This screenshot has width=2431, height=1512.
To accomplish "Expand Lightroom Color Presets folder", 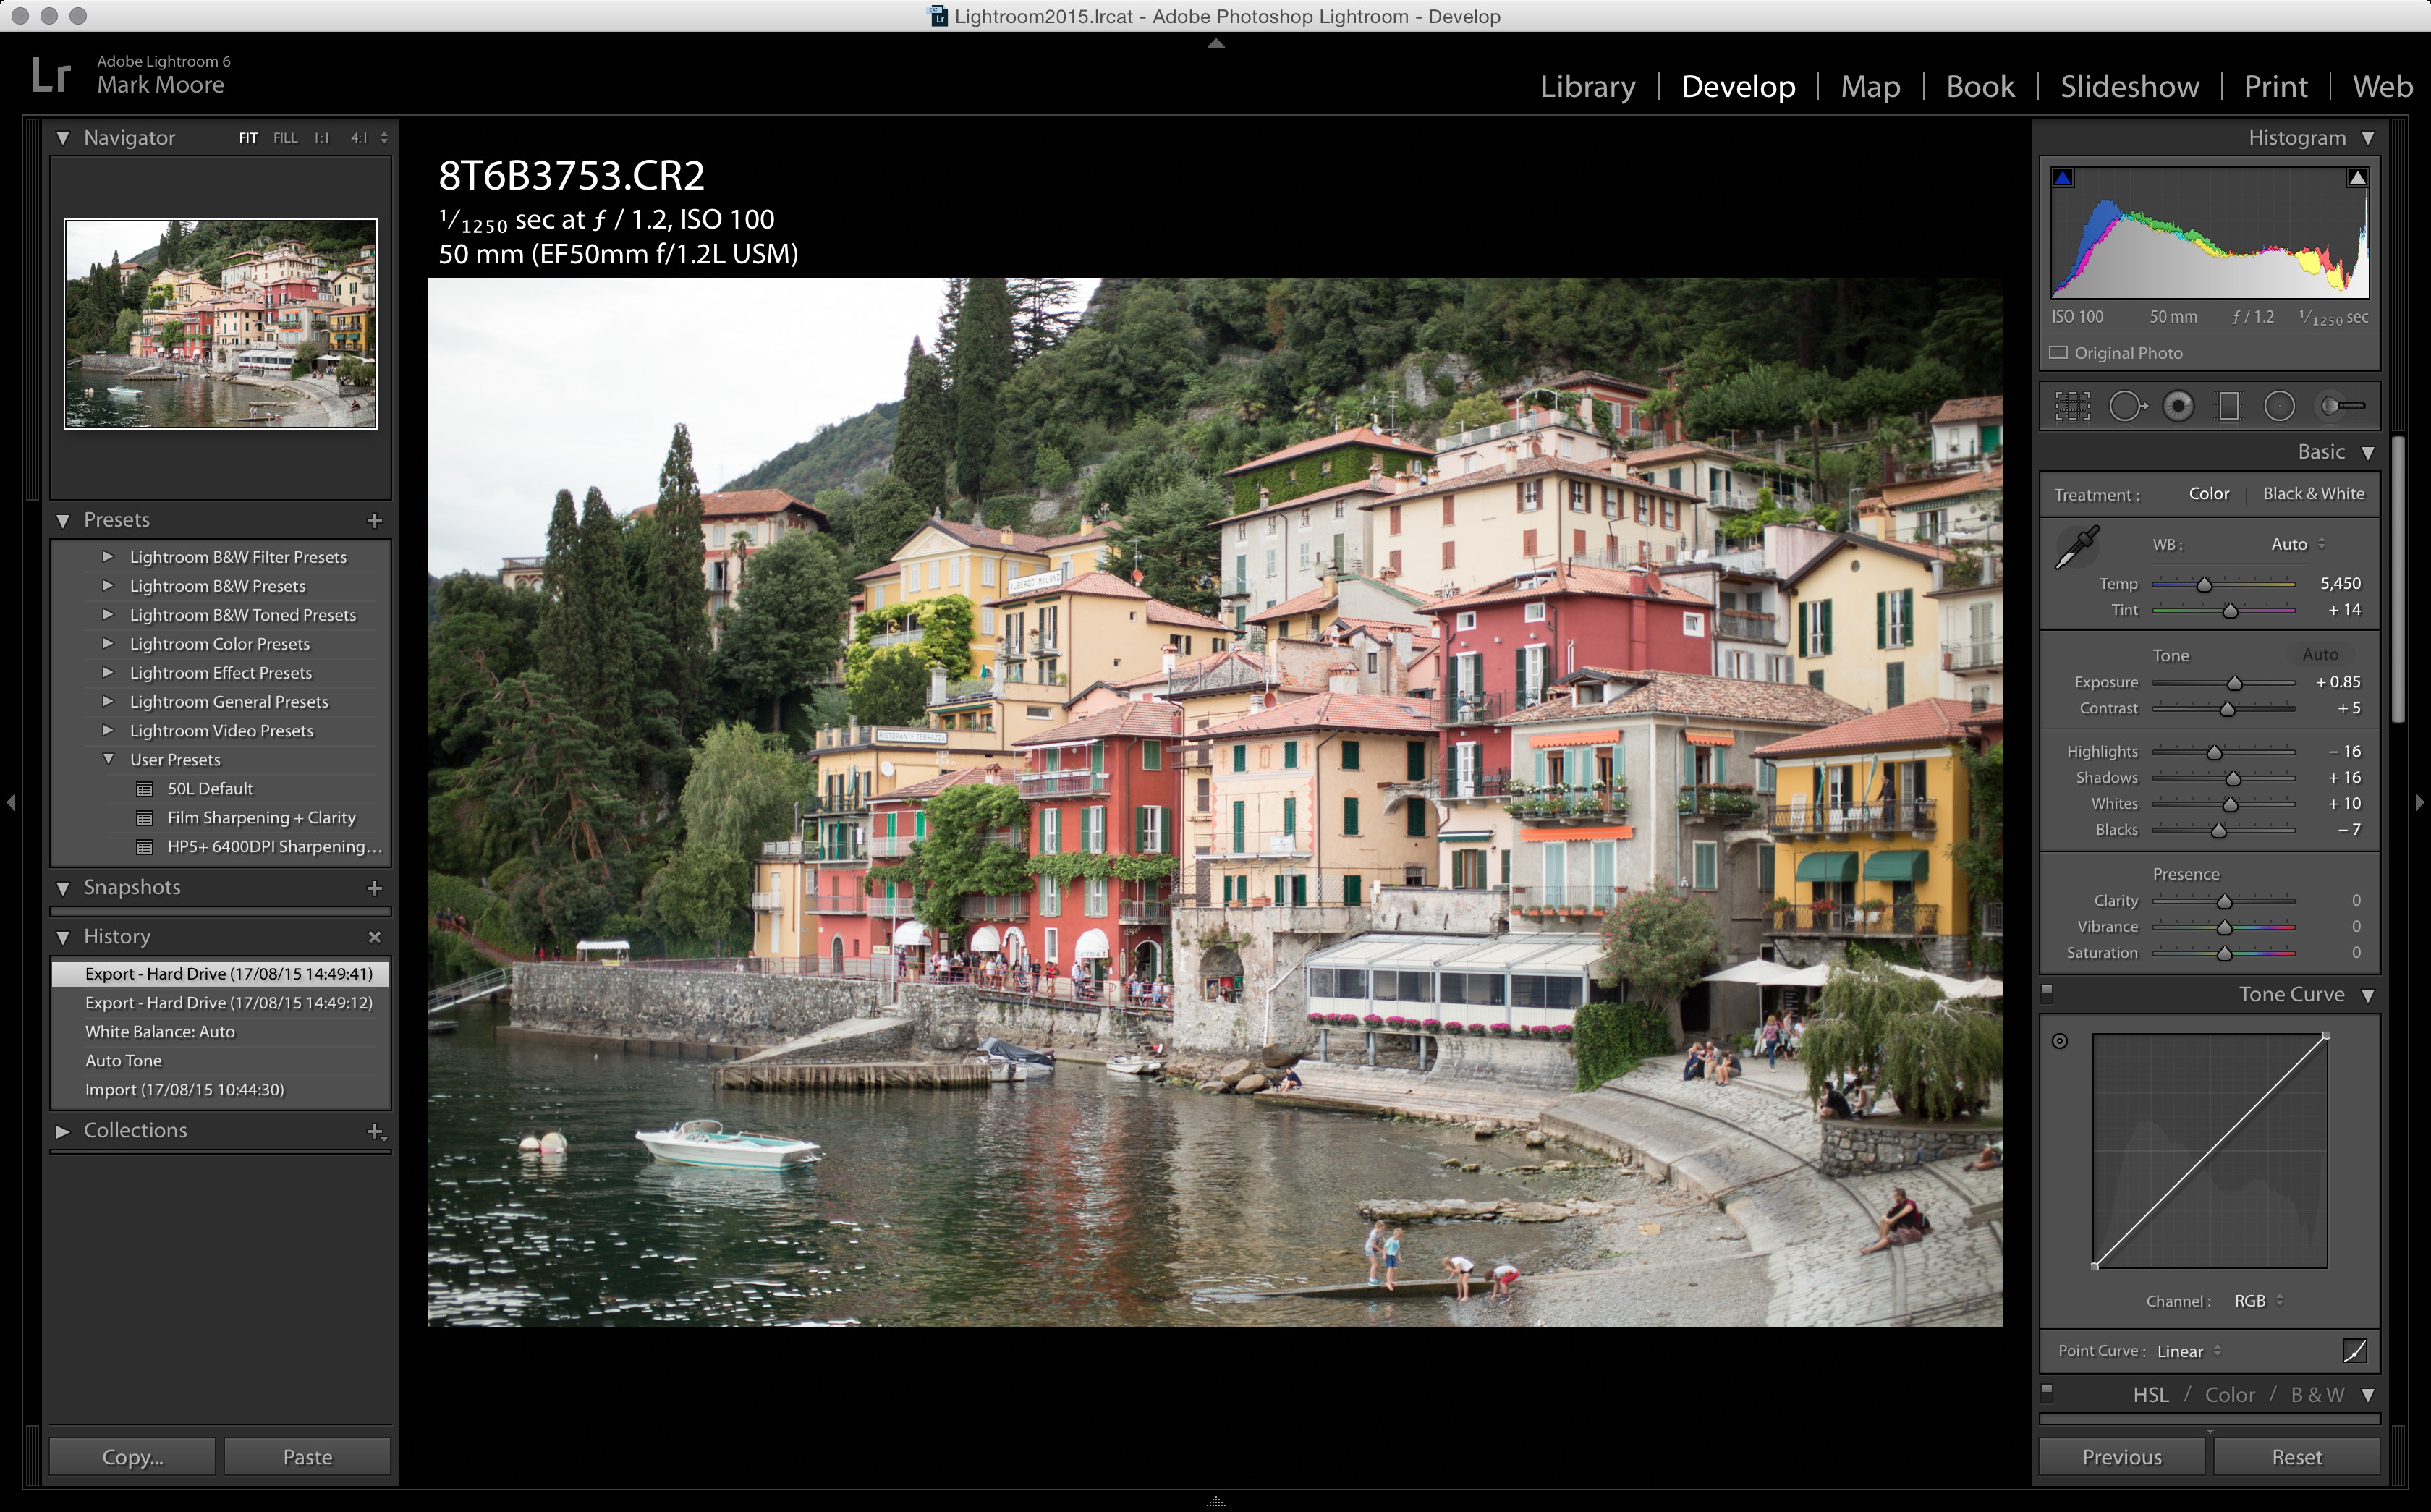I will (x=108, y=643).
